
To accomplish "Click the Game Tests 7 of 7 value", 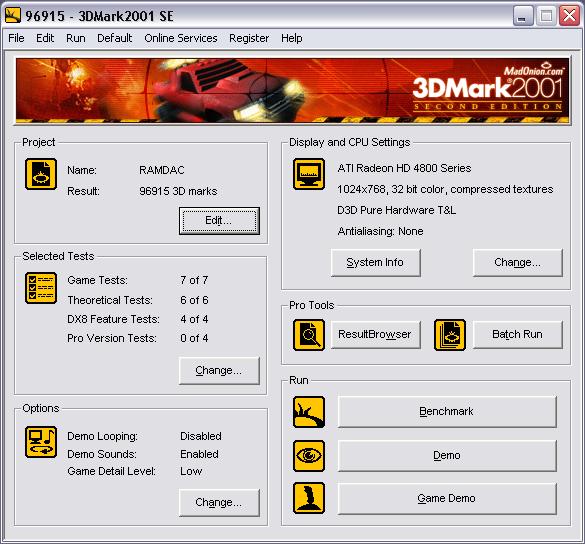I will [194, 280].
